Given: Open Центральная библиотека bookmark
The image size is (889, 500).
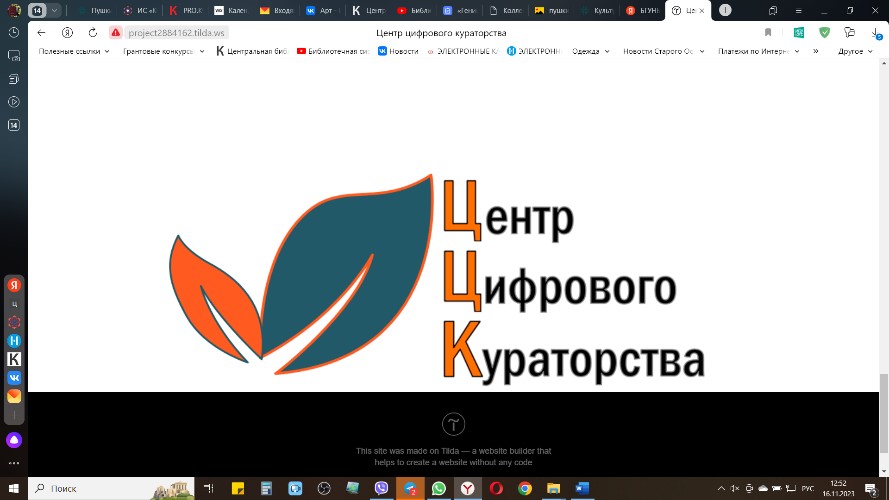Looking at the screenshot, I should (x=252, y=51).
